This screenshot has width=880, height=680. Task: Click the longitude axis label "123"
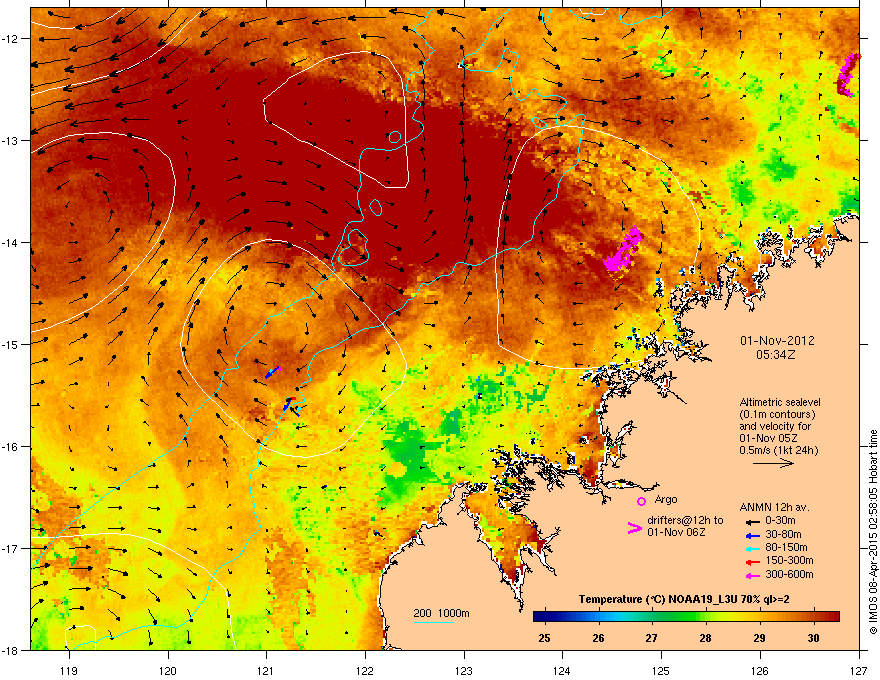tap(464, 670)
